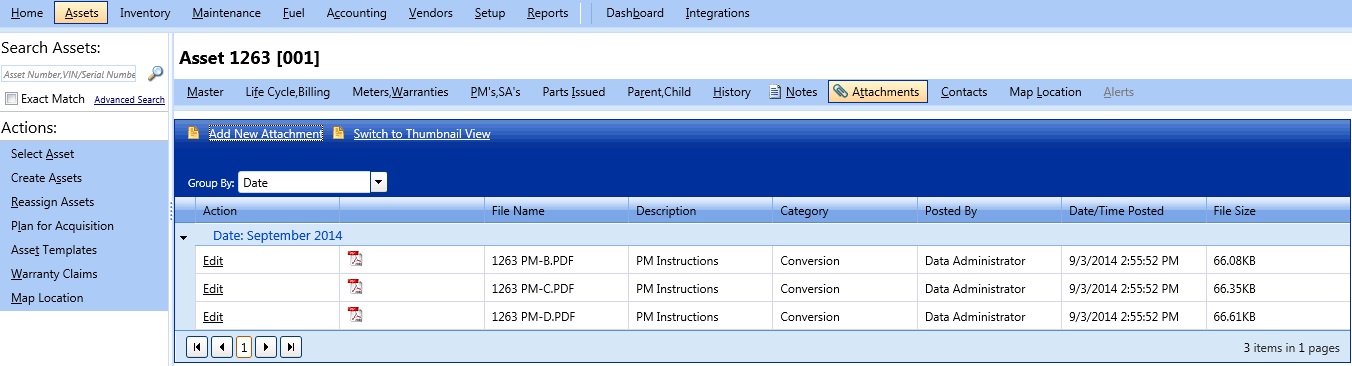Switch to the Notes tab

tap(793, 92)
